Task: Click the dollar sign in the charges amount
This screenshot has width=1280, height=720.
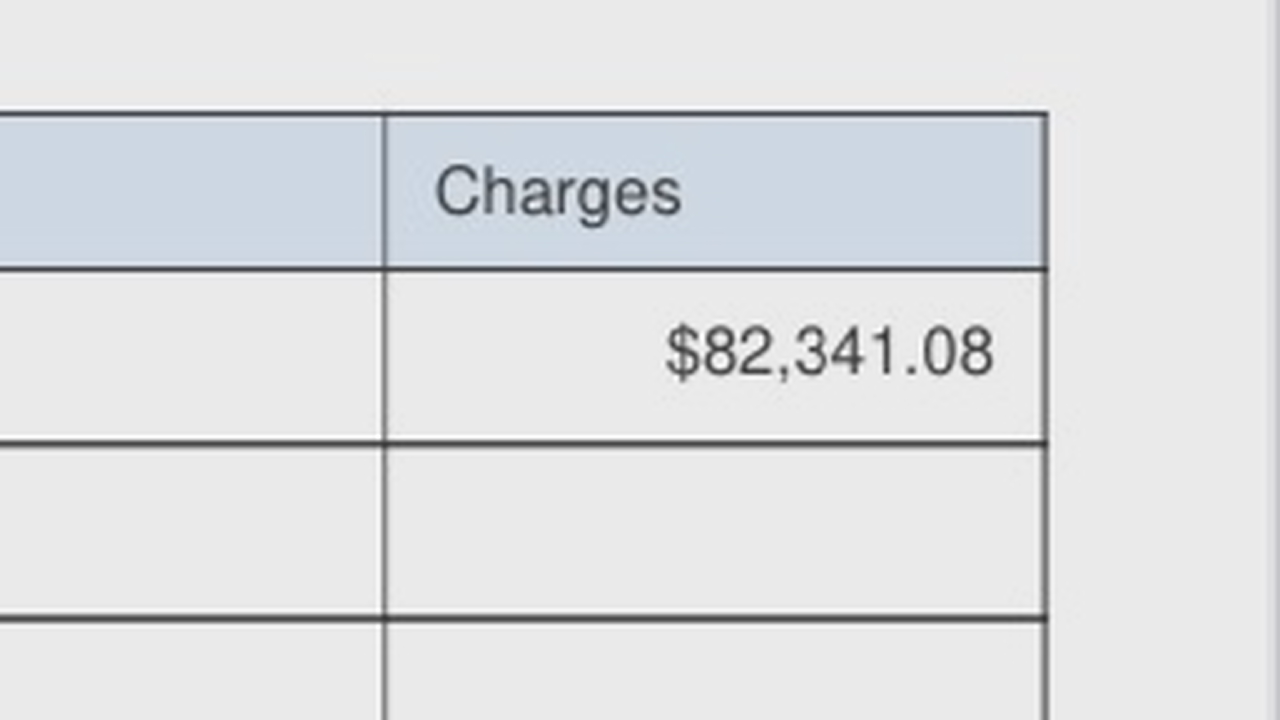Action: tap(681, 352)
